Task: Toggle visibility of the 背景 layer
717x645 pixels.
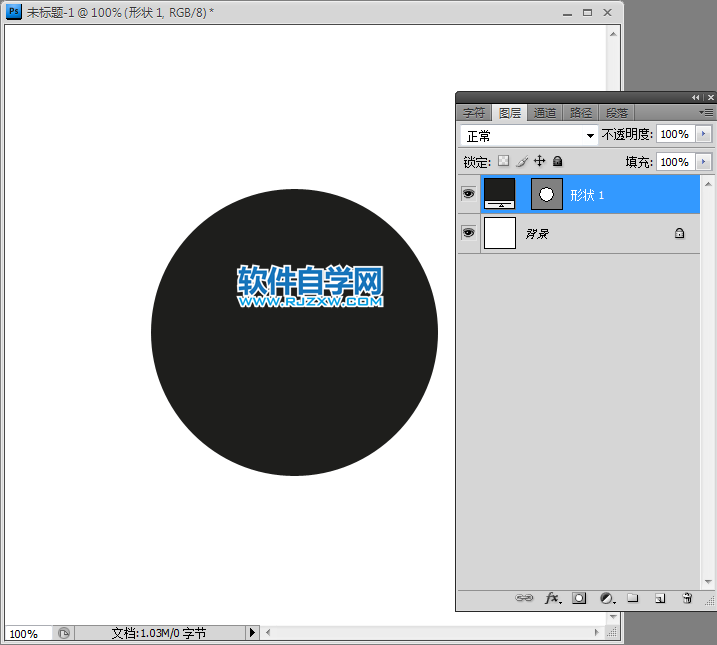Action: 468,232
